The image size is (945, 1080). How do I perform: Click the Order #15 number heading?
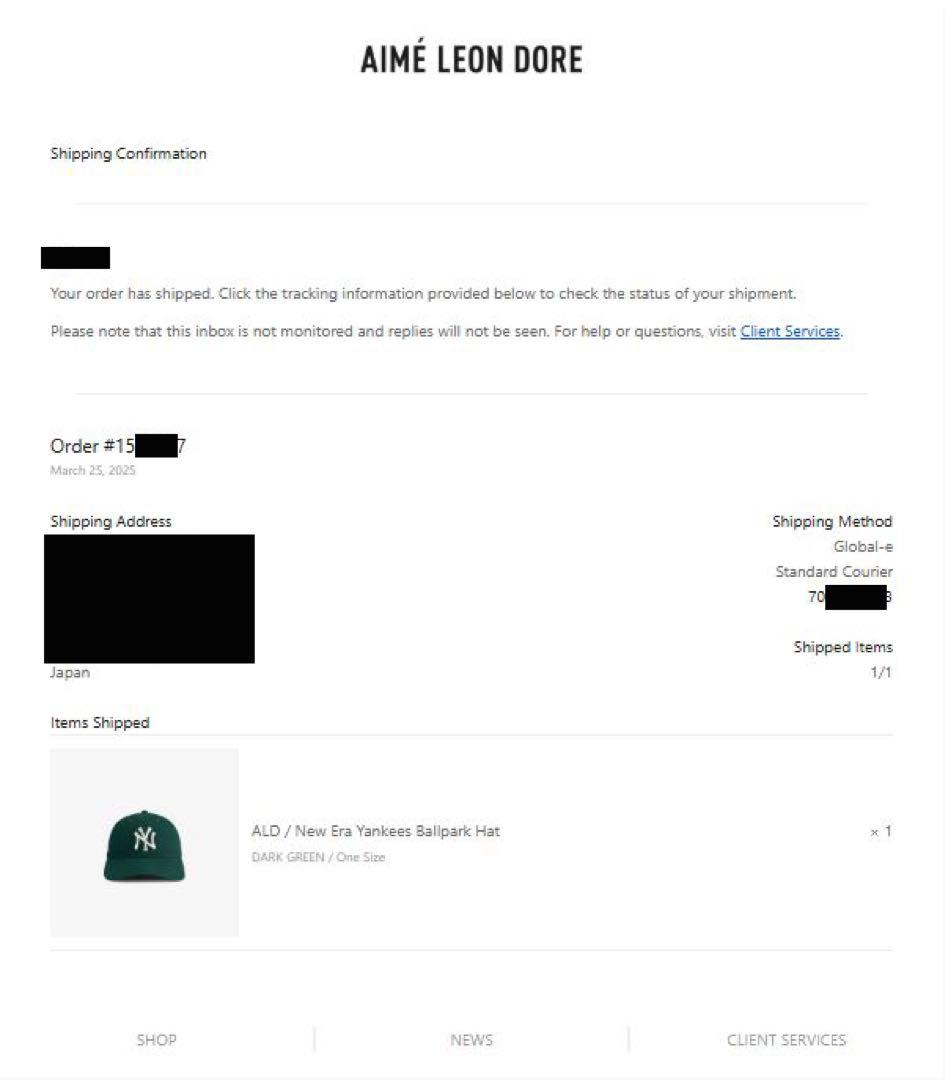(118, 446)
